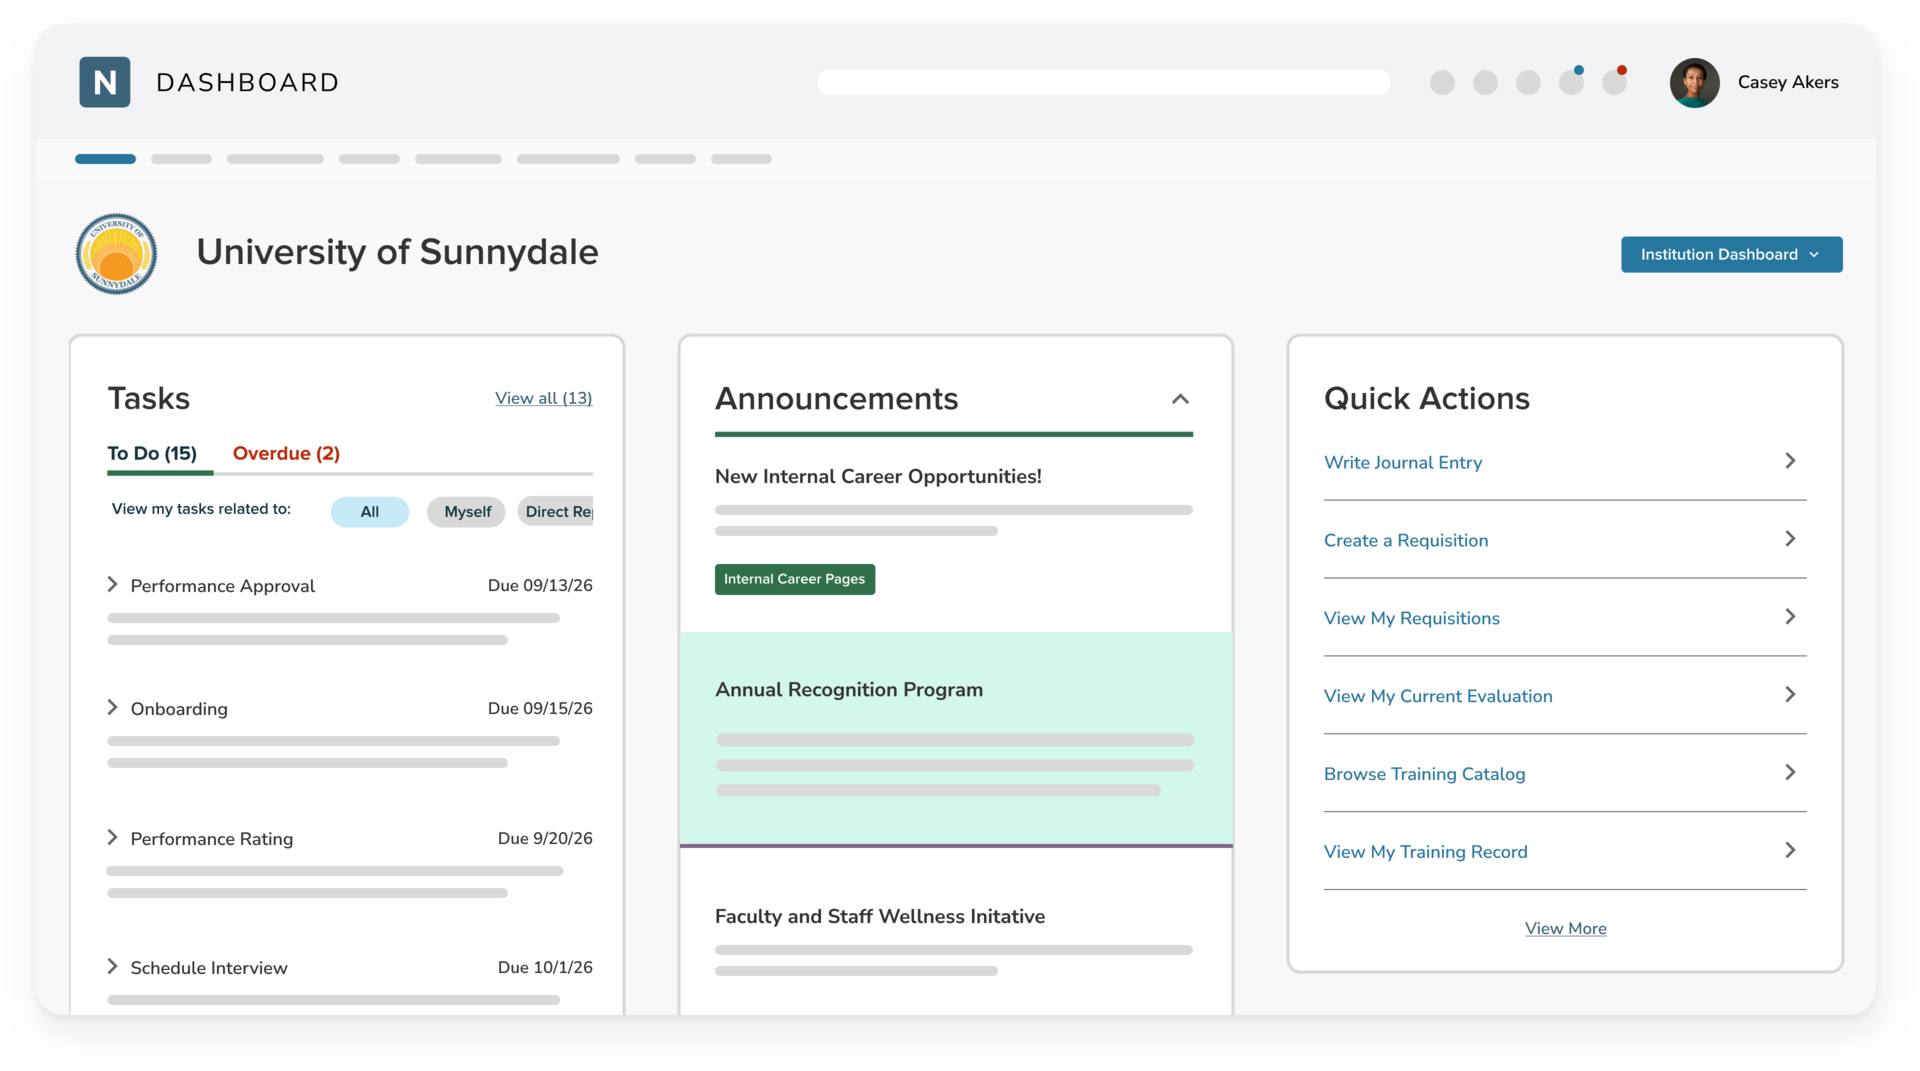Click arrow beside View My Current Evaluation

coord(1790,695)
